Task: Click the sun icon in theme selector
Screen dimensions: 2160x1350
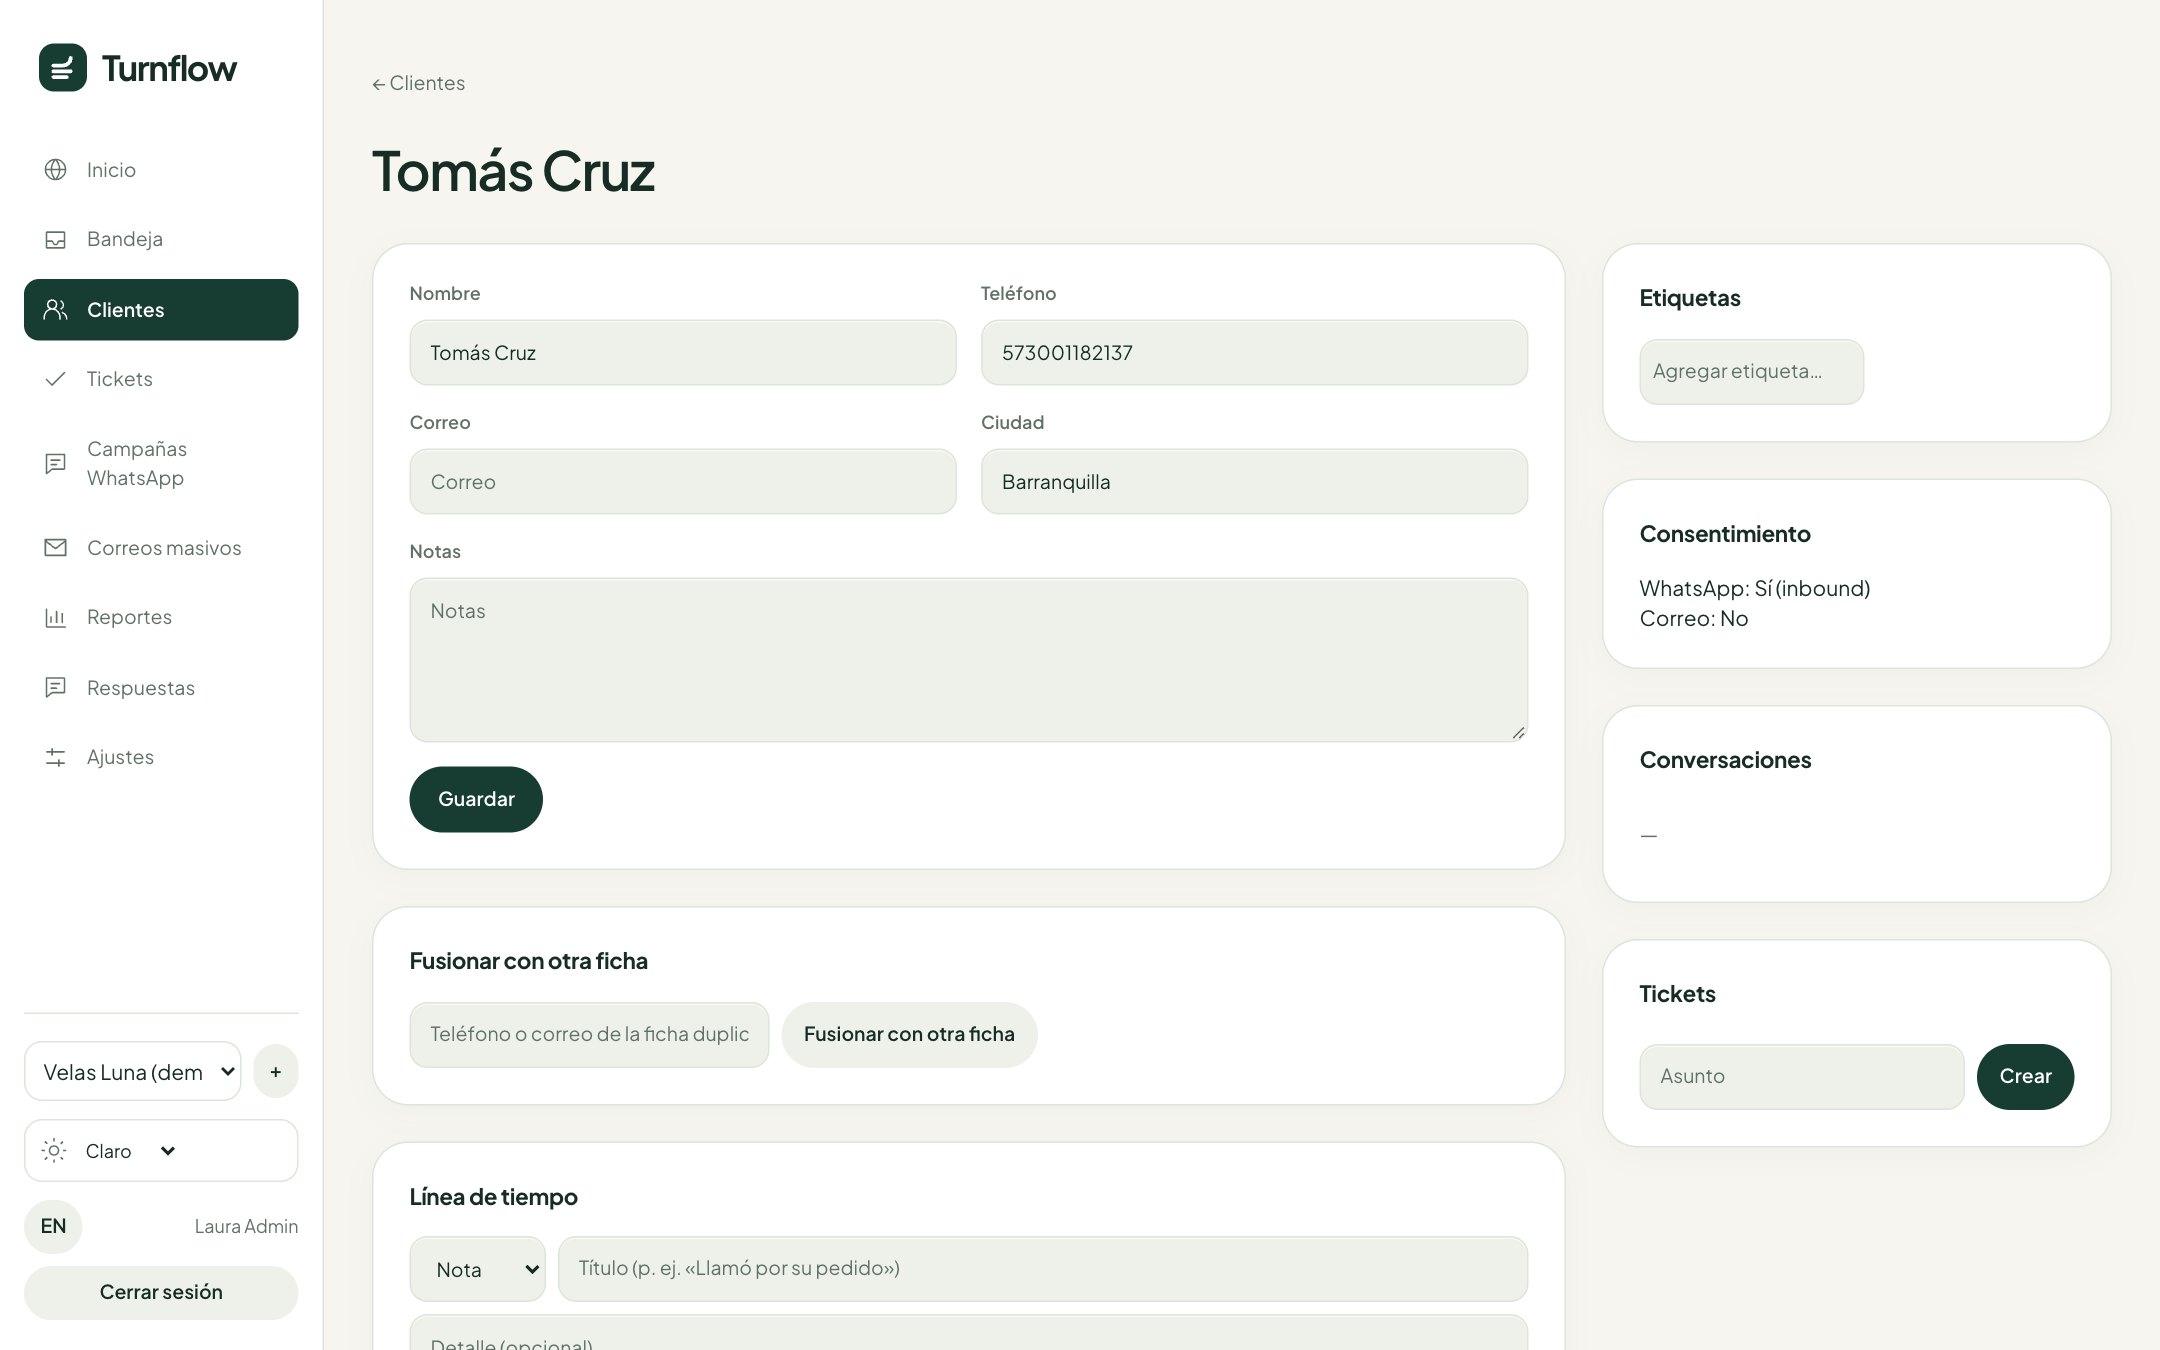Action: pos(55,1151)
